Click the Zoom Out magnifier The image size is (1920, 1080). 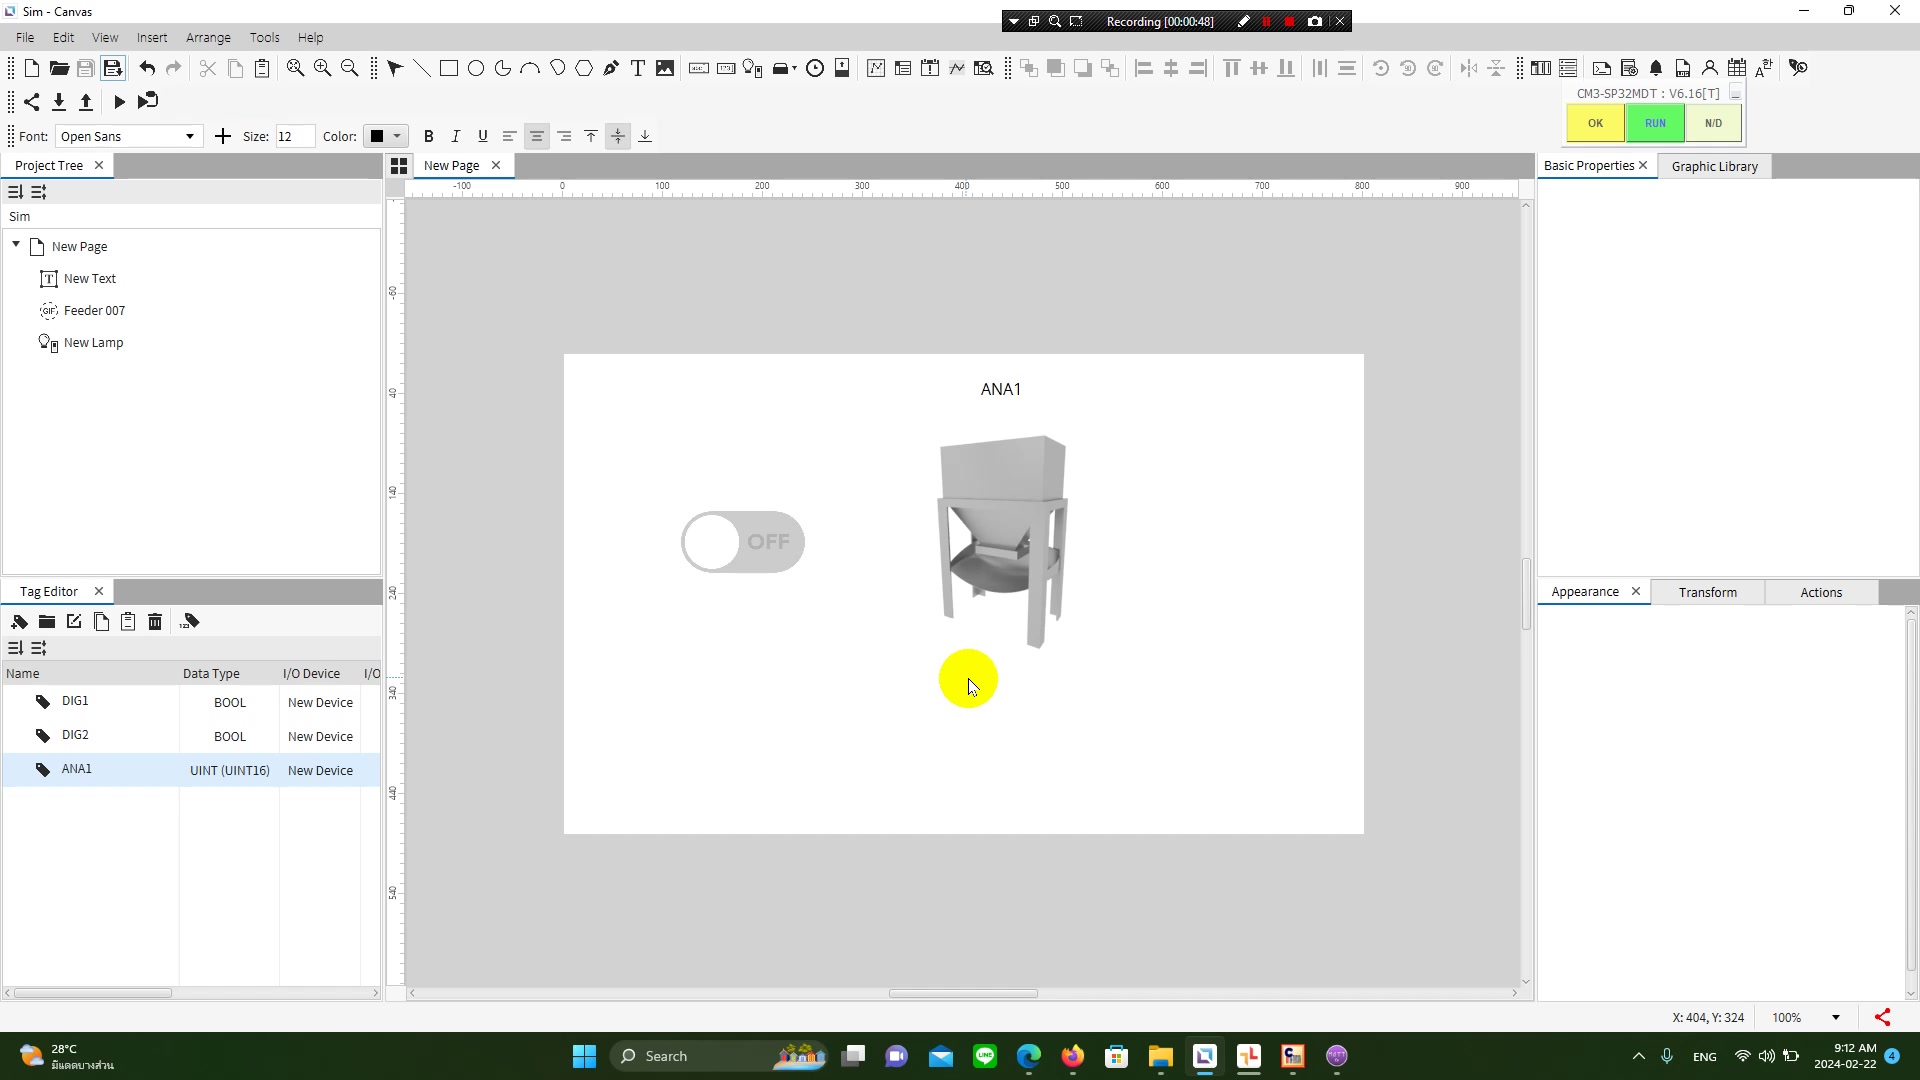coord(349,68)
